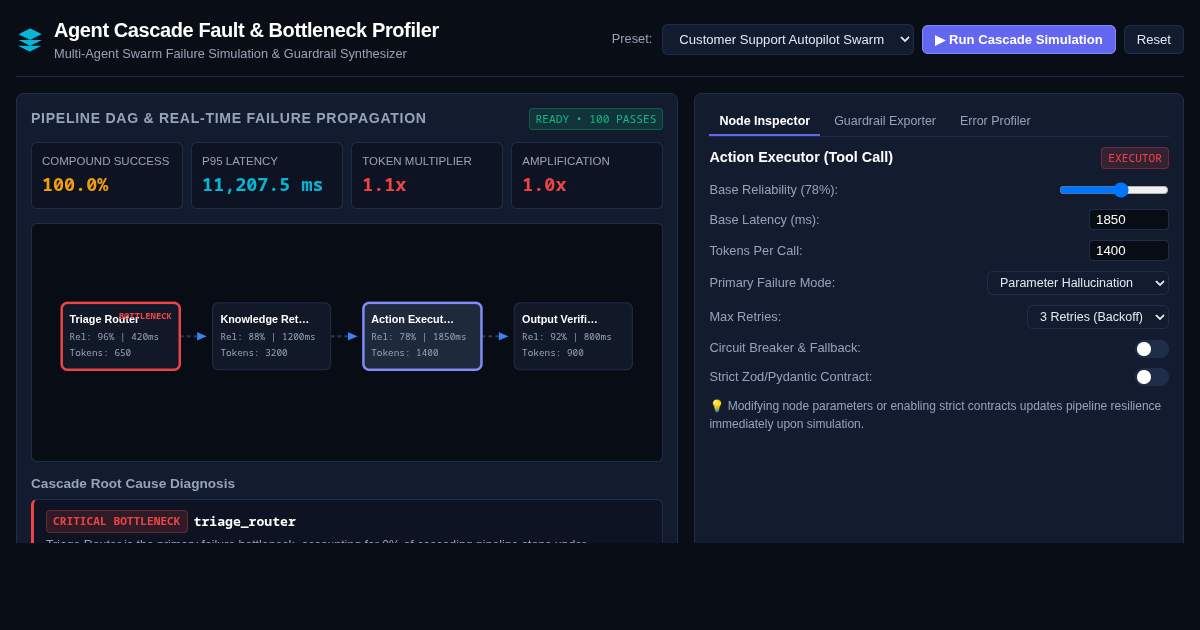Click the COMPOUND SUCCESS 100.0% card
The height and width of the screenshot is (630, 1200).
107,176
